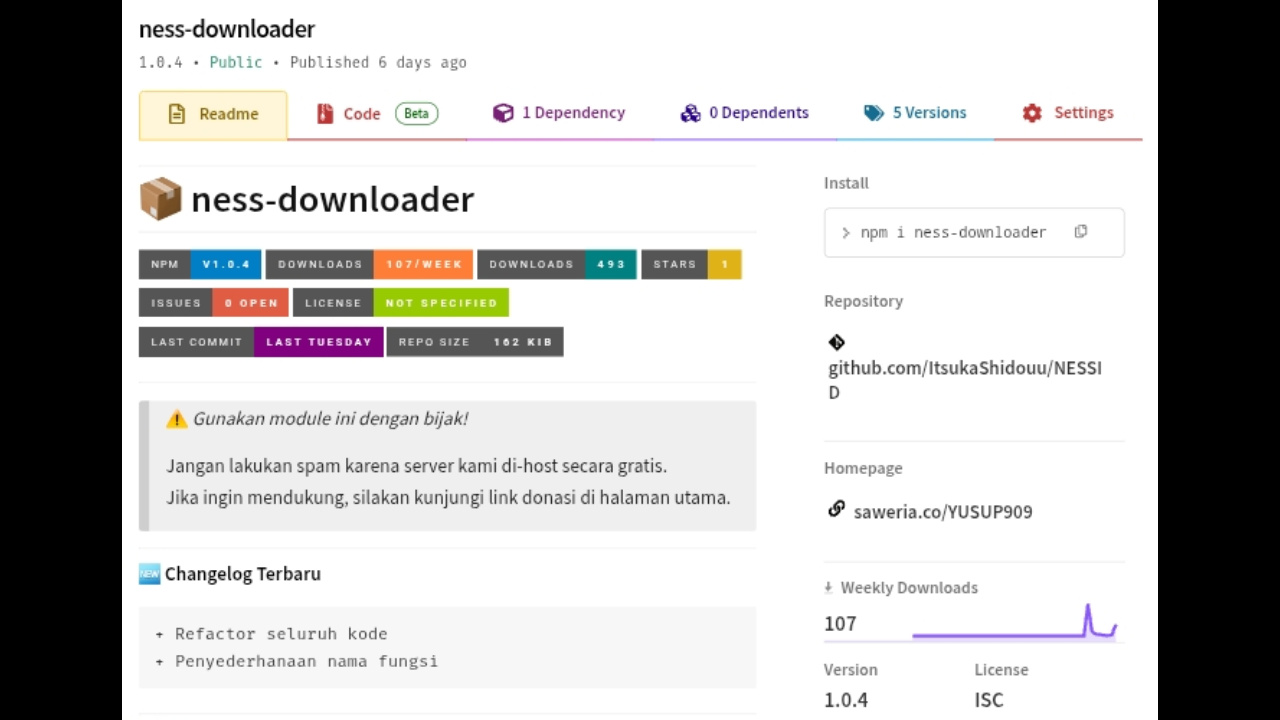1280x720 pixels.
Task: Click the homepage link chain icon
Action: point(836,510)
